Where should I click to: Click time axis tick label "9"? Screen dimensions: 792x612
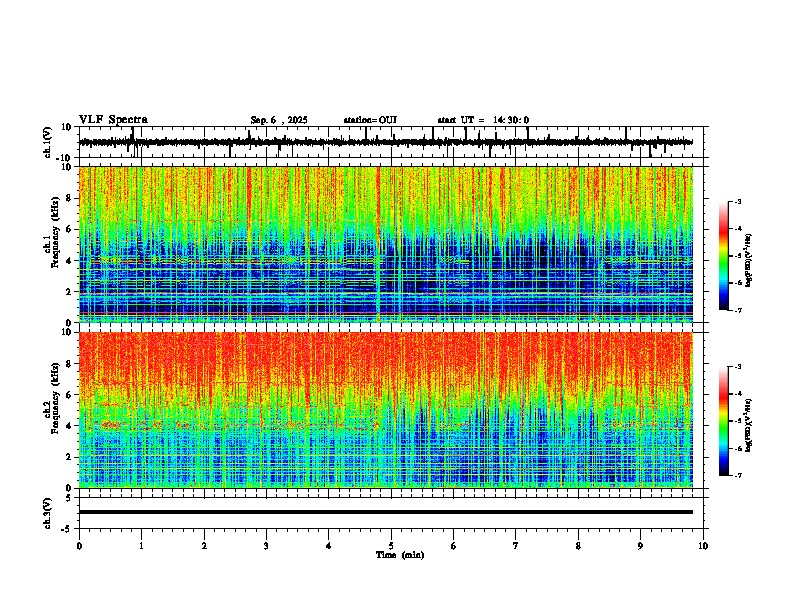pyautogui.click(x=640, y=546)
